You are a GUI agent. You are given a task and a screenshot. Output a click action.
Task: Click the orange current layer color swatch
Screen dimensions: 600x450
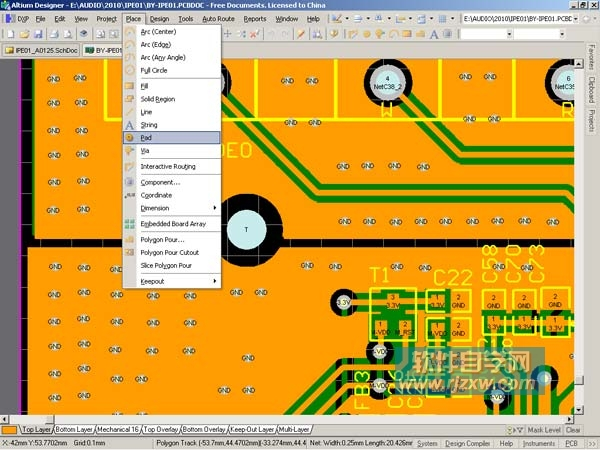(x=10, y=430)
